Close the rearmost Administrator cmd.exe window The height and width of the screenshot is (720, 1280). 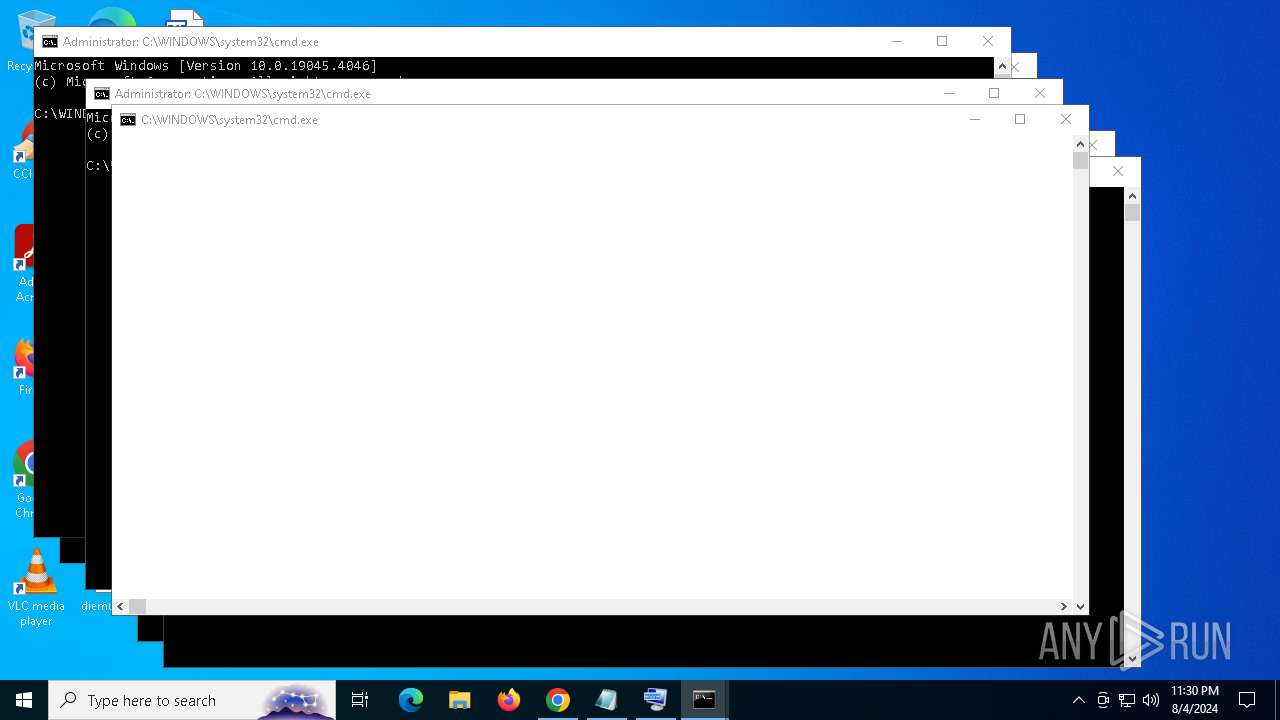[988, 41]
